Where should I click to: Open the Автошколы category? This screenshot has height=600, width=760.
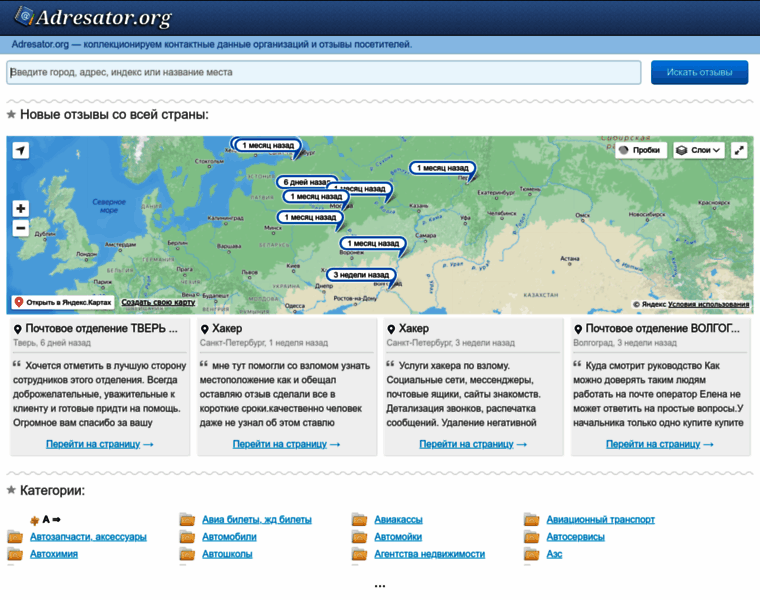point(227,554)
